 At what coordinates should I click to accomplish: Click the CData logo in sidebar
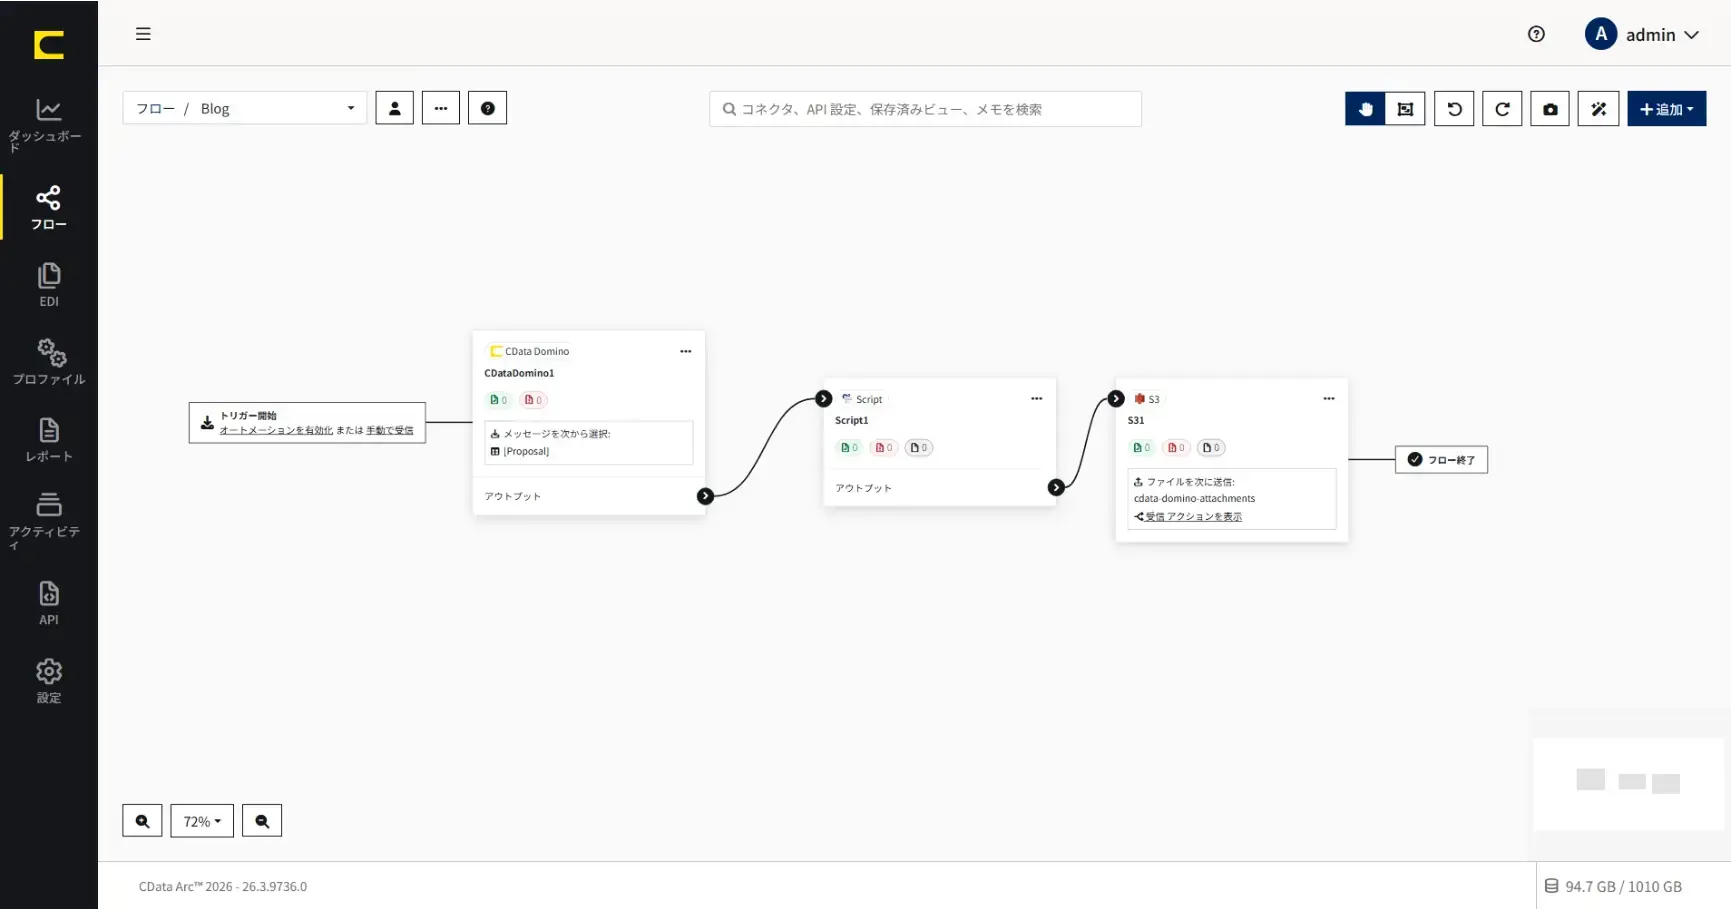[x=48, y=45]
